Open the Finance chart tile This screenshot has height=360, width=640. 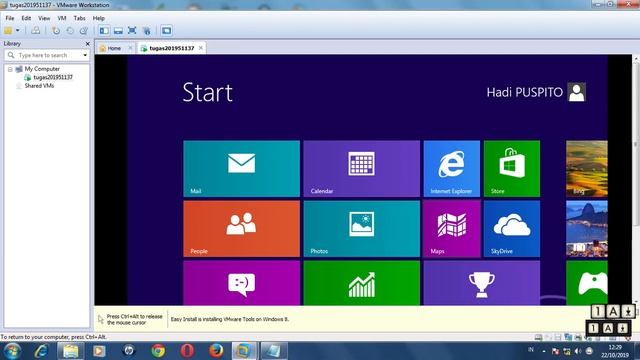point(362,283)
